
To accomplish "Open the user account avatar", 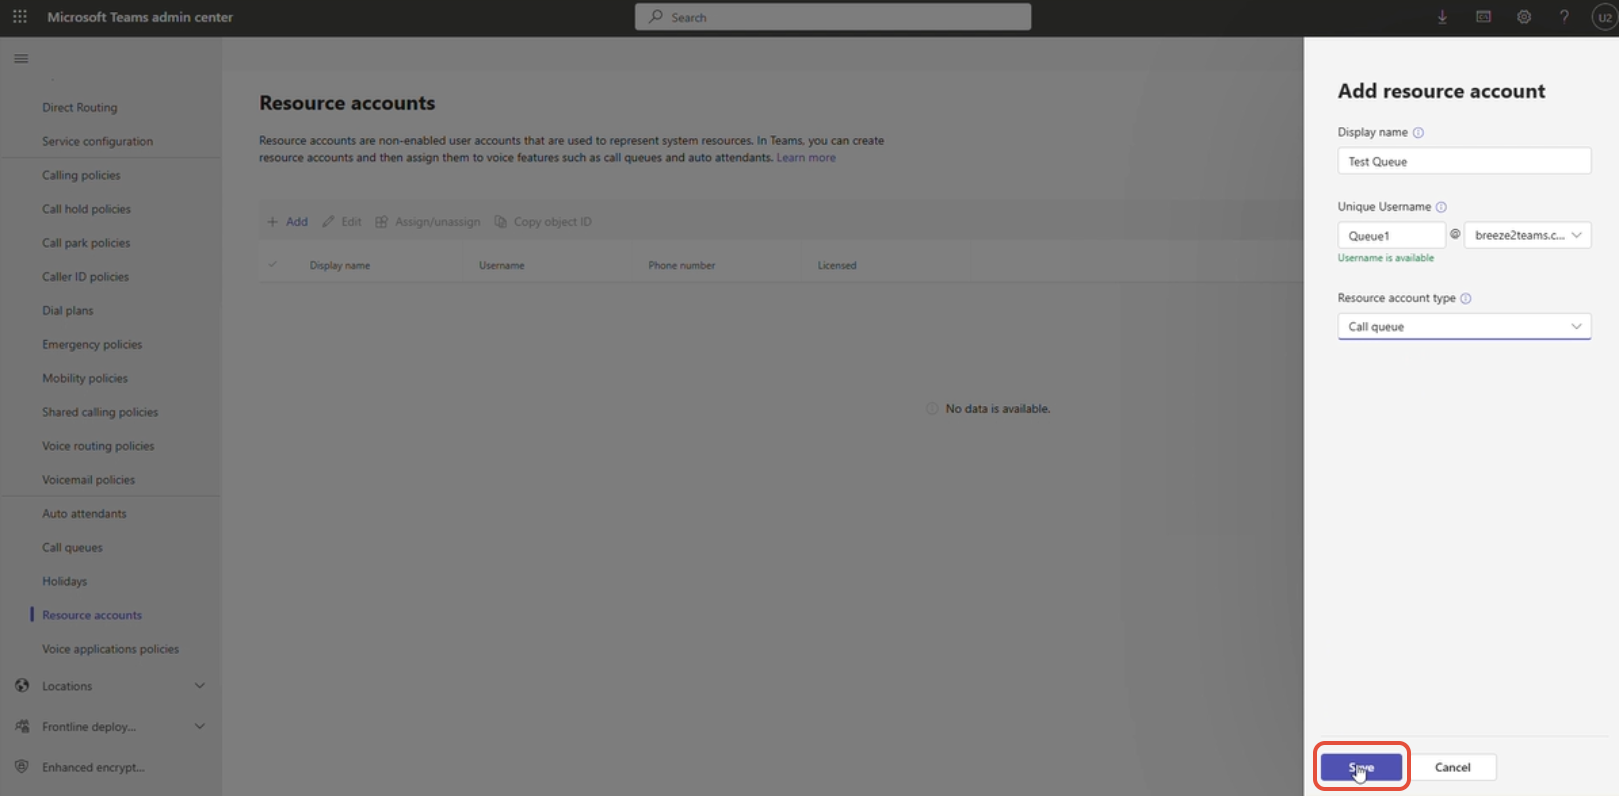I will point(1604,17).
